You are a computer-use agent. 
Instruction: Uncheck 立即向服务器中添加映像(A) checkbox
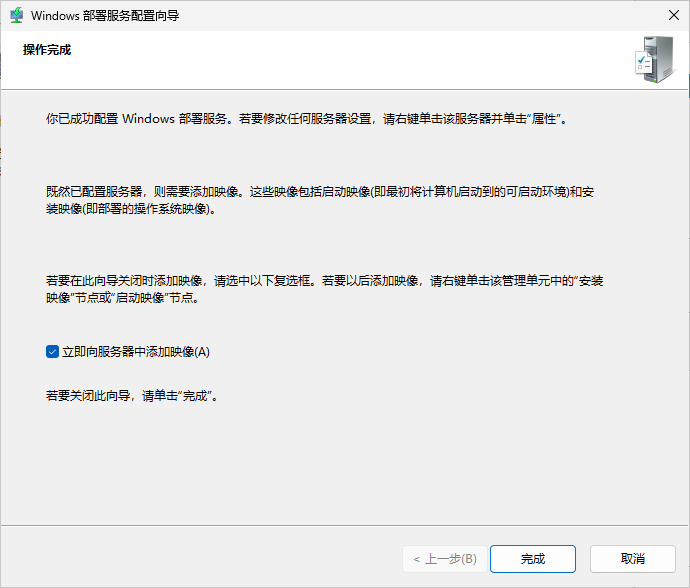(x=52, y=352)
